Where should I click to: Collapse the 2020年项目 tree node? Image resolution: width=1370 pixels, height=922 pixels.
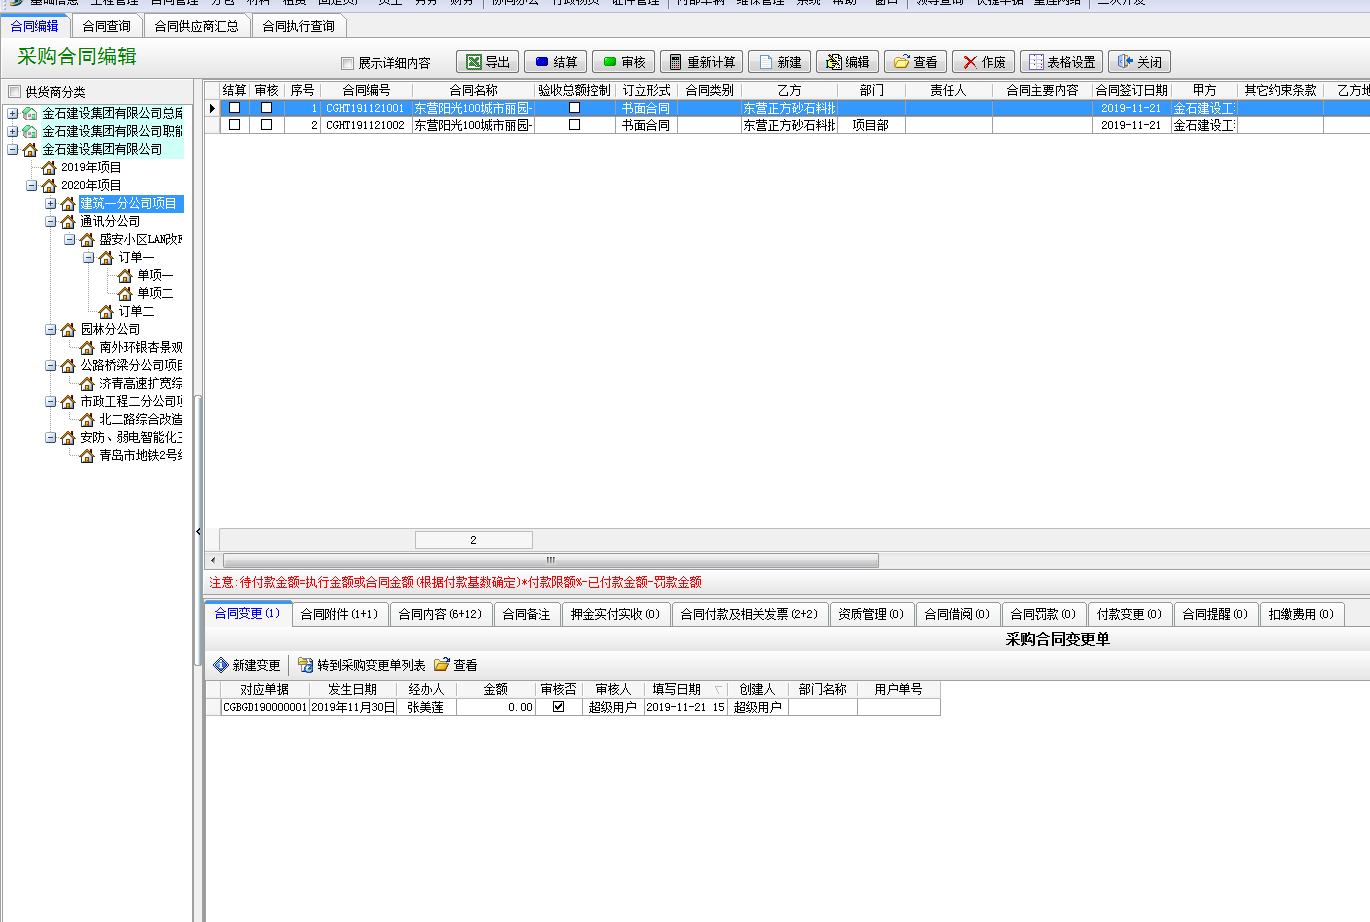tap(32, 186)
